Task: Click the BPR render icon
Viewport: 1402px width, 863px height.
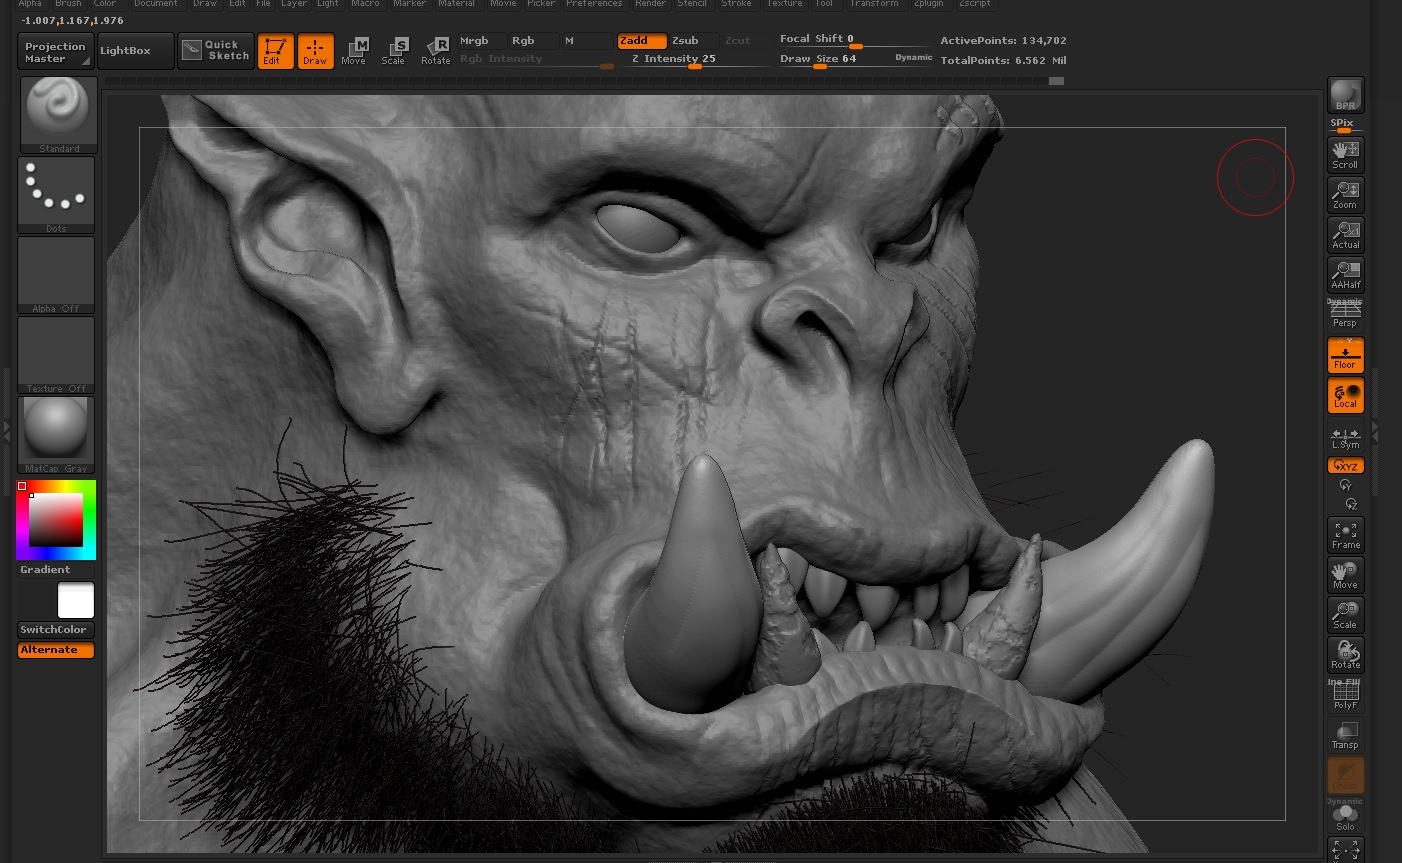Action: click(x=1345, y=95)
